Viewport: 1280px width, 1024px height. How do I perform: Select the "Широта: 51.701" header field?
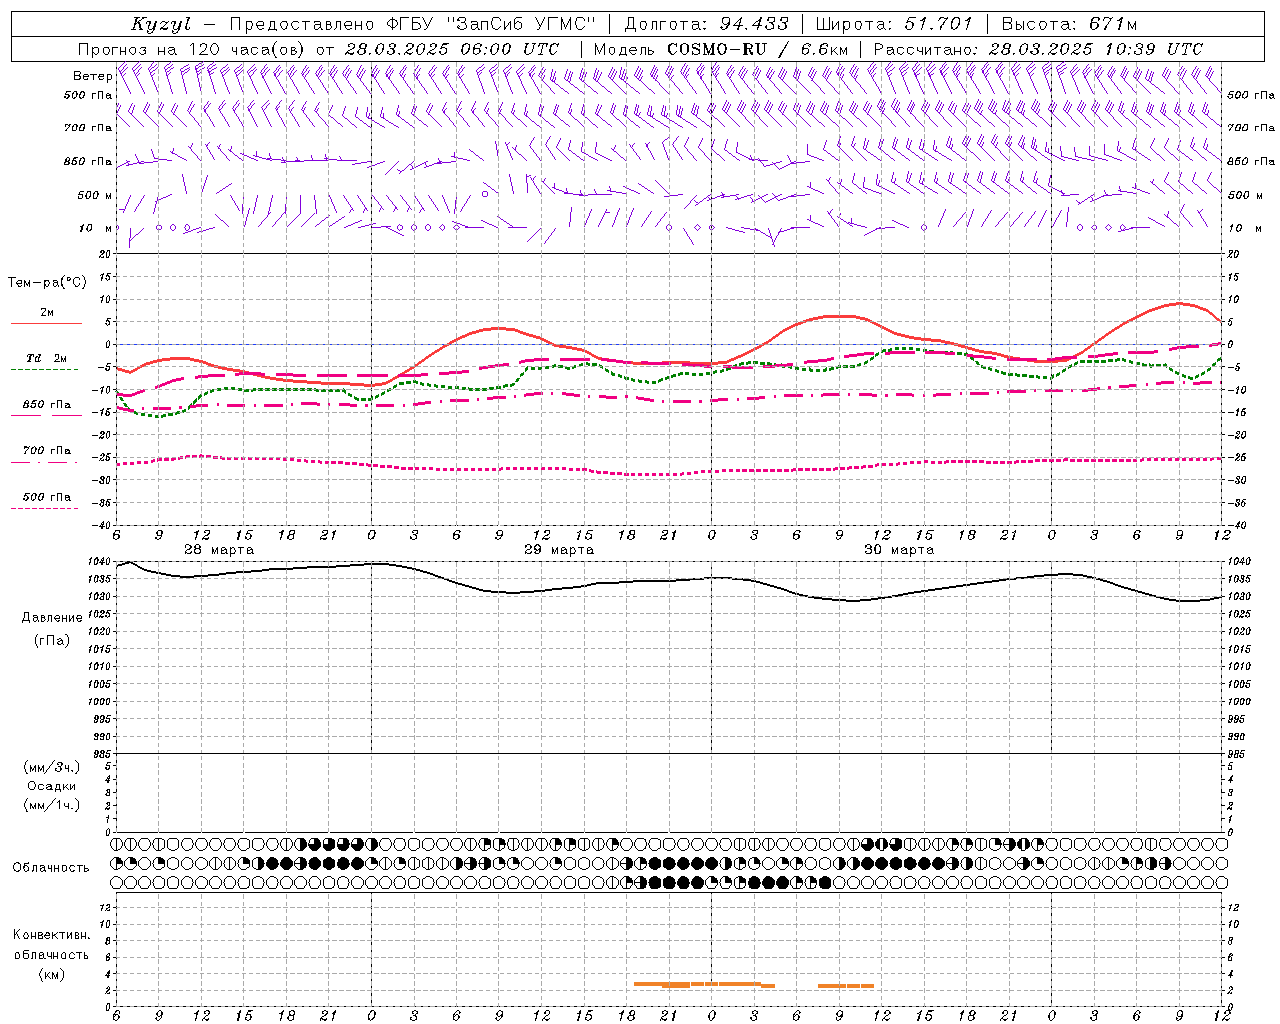click(894, 24)
